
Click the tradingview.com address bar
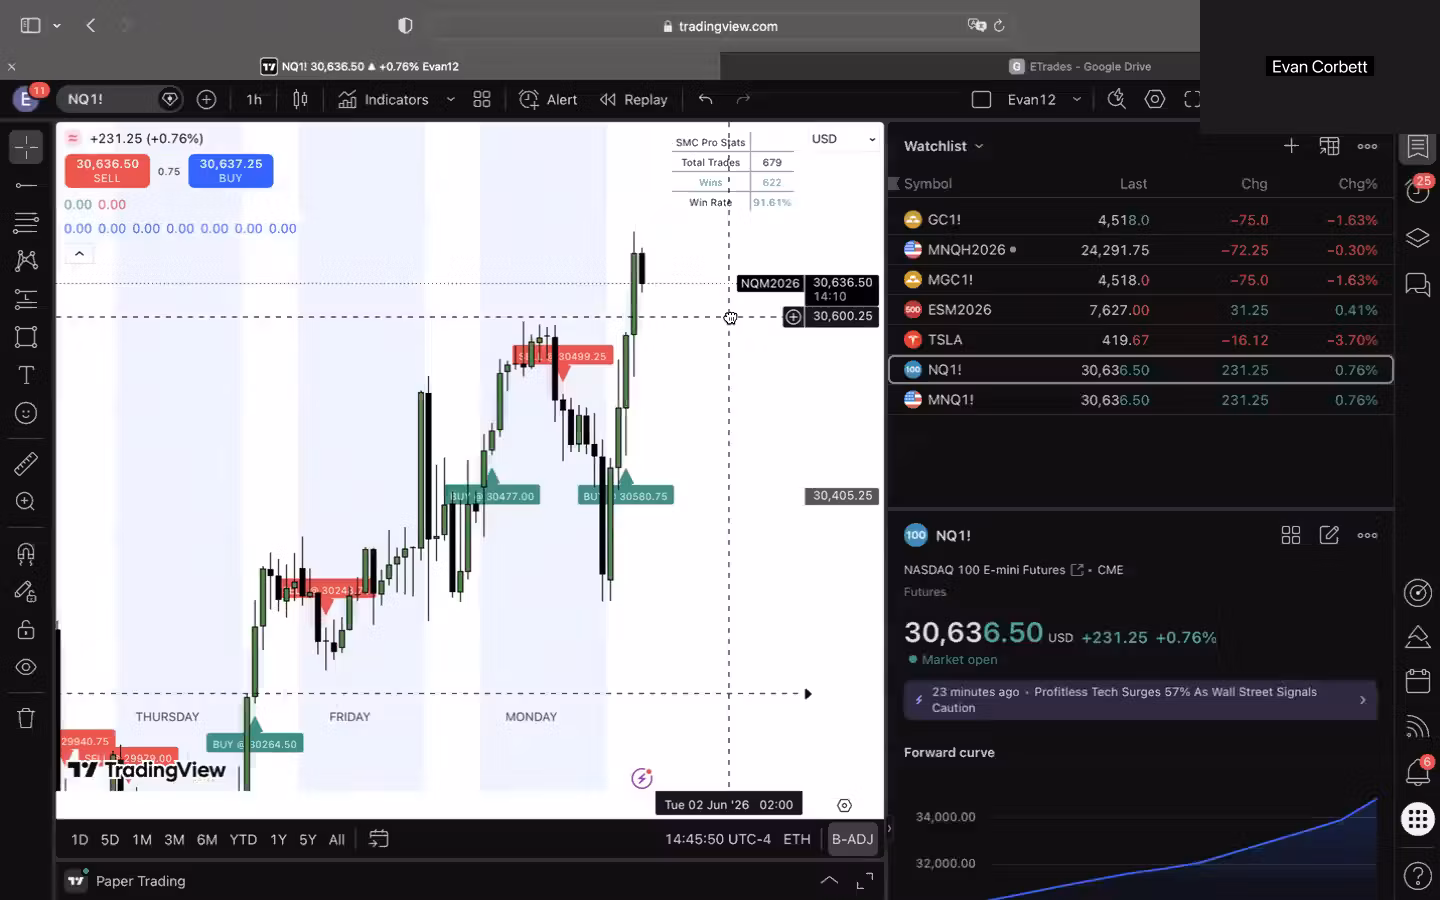click(720, 26)
